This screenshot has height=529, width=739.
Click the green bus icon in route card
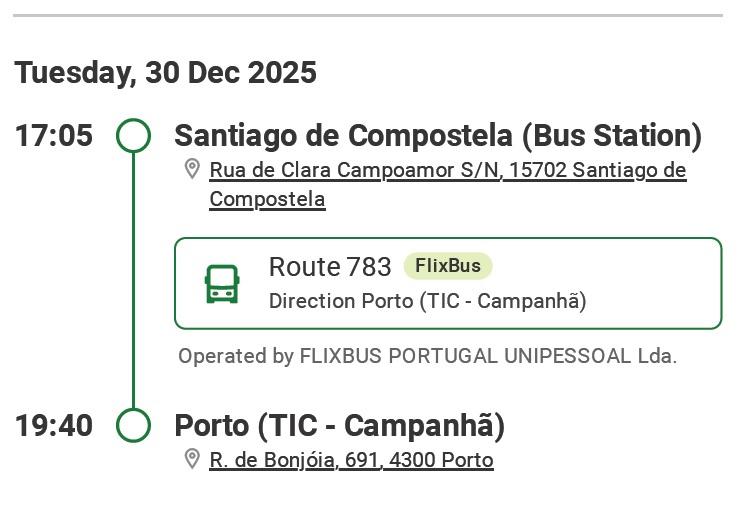pos(222,284)
